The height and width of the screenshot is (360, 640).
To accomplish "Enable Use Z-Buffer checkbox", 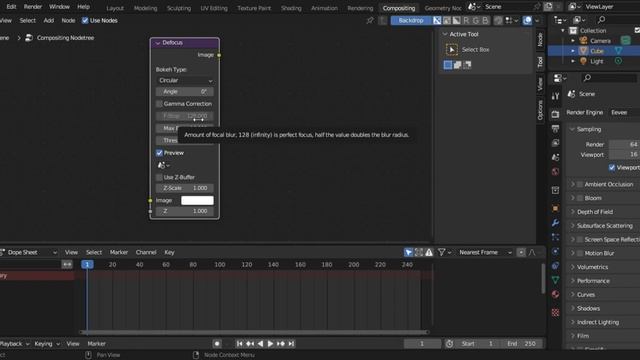I will coord(159,178).
